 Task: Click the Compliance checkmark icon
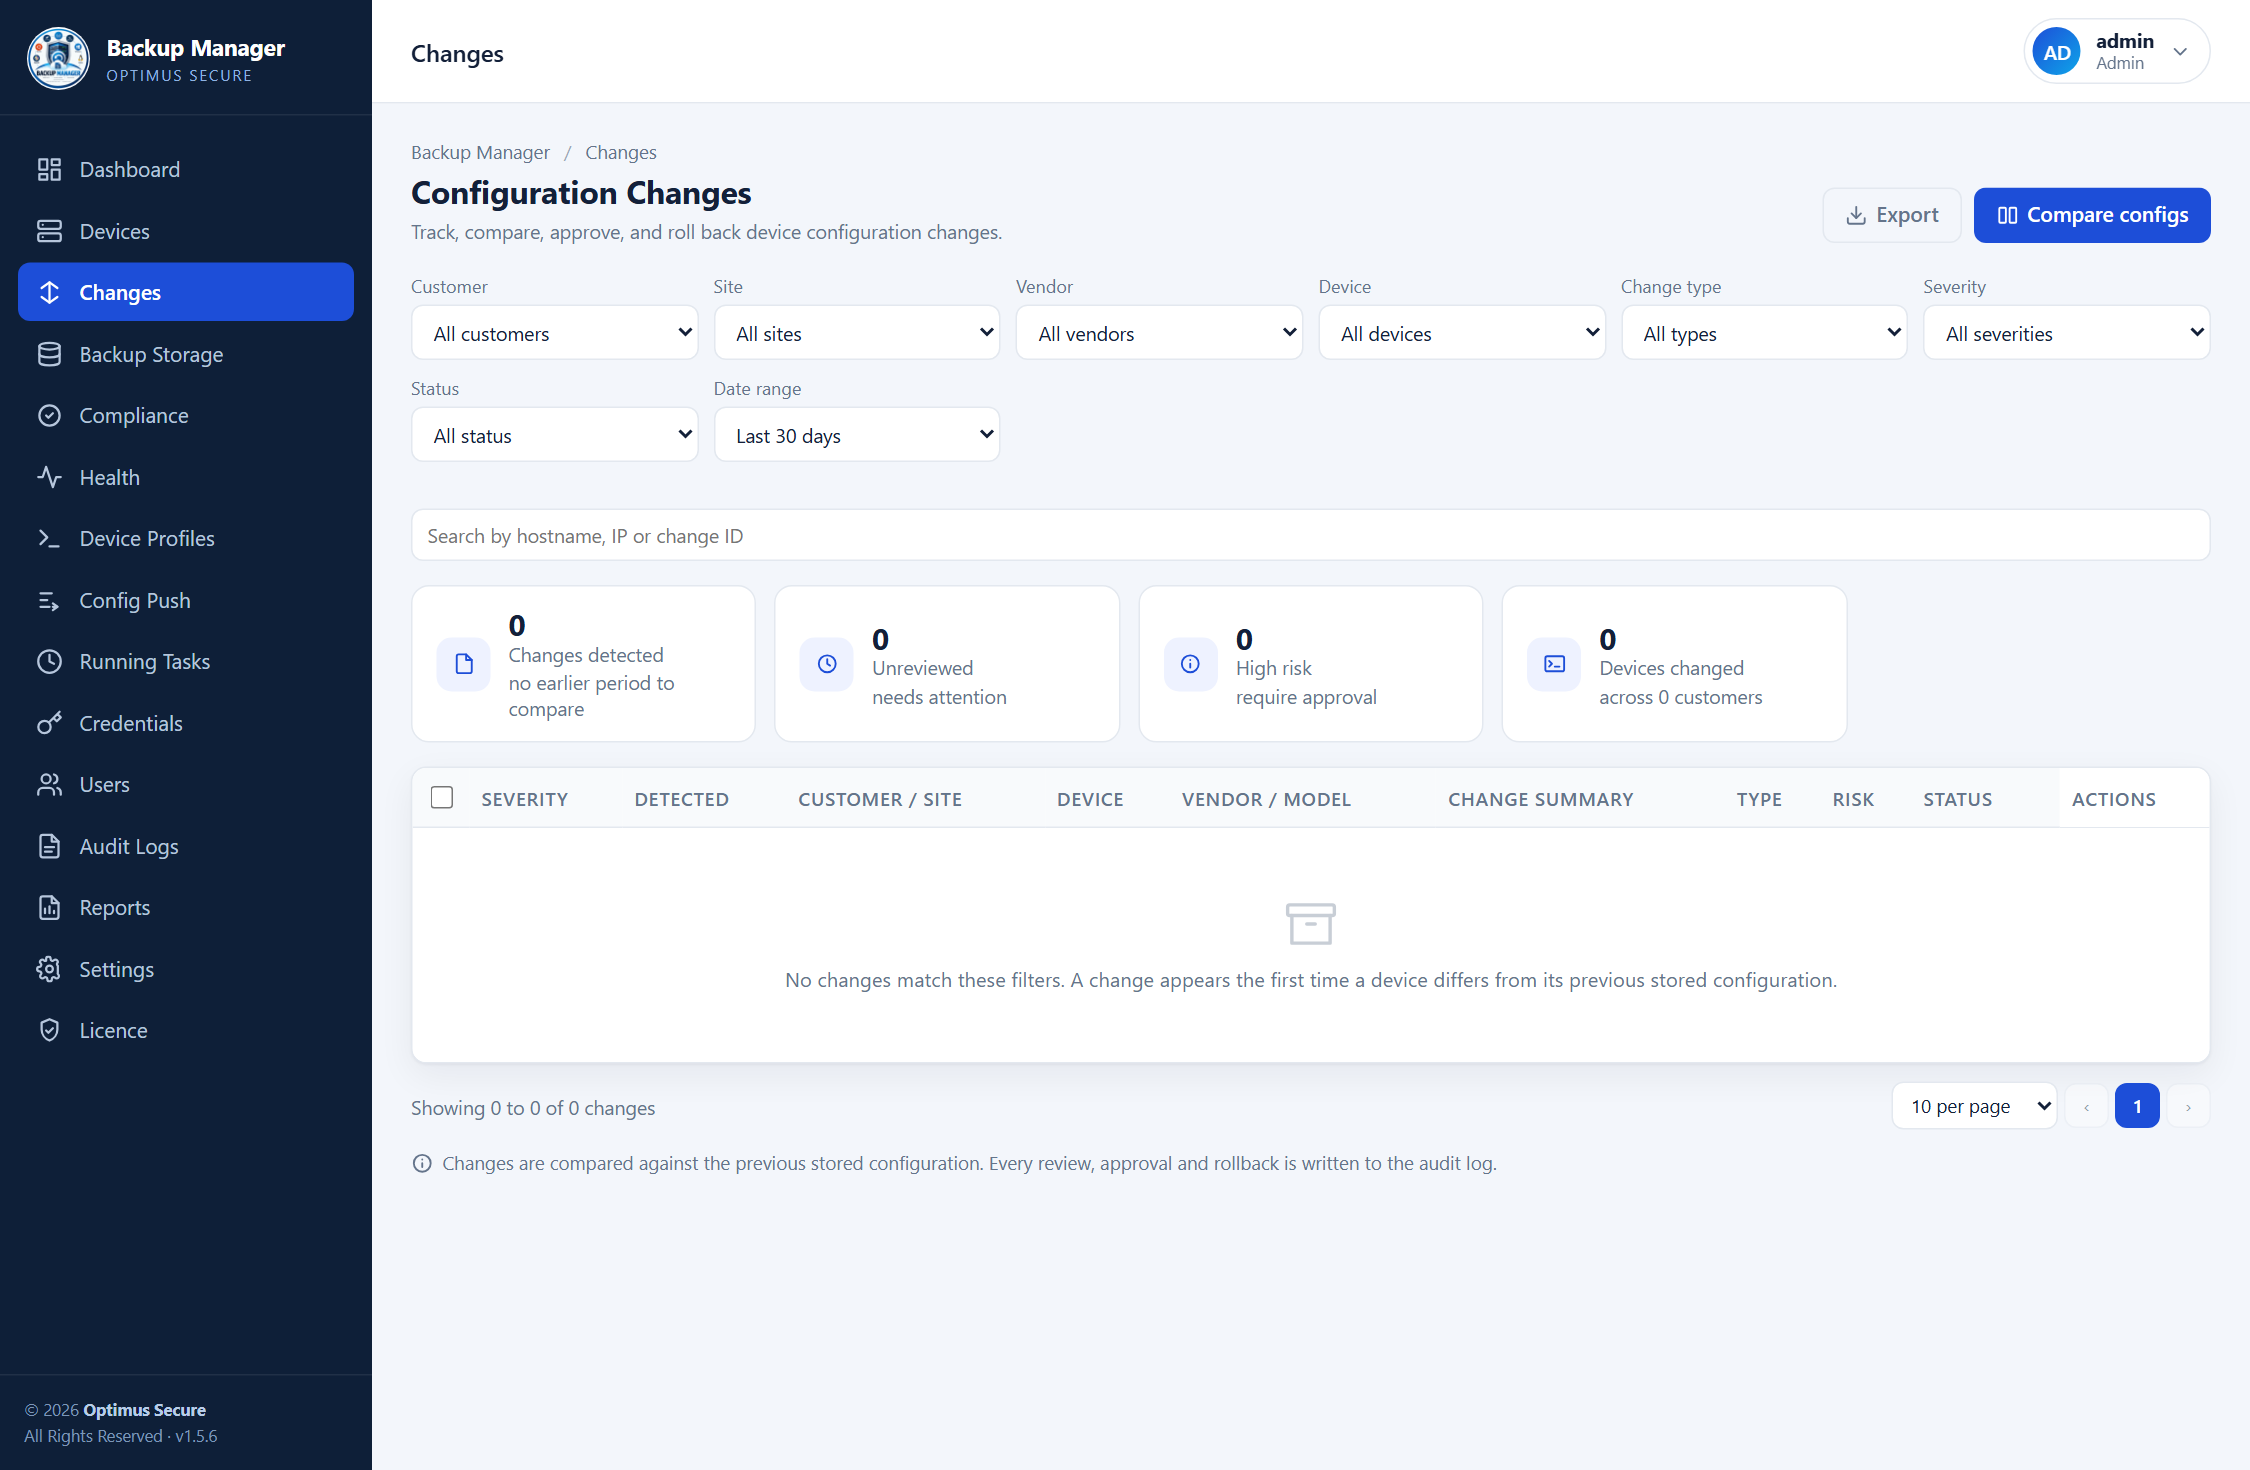pyautogui.click(x=49, y=416)
